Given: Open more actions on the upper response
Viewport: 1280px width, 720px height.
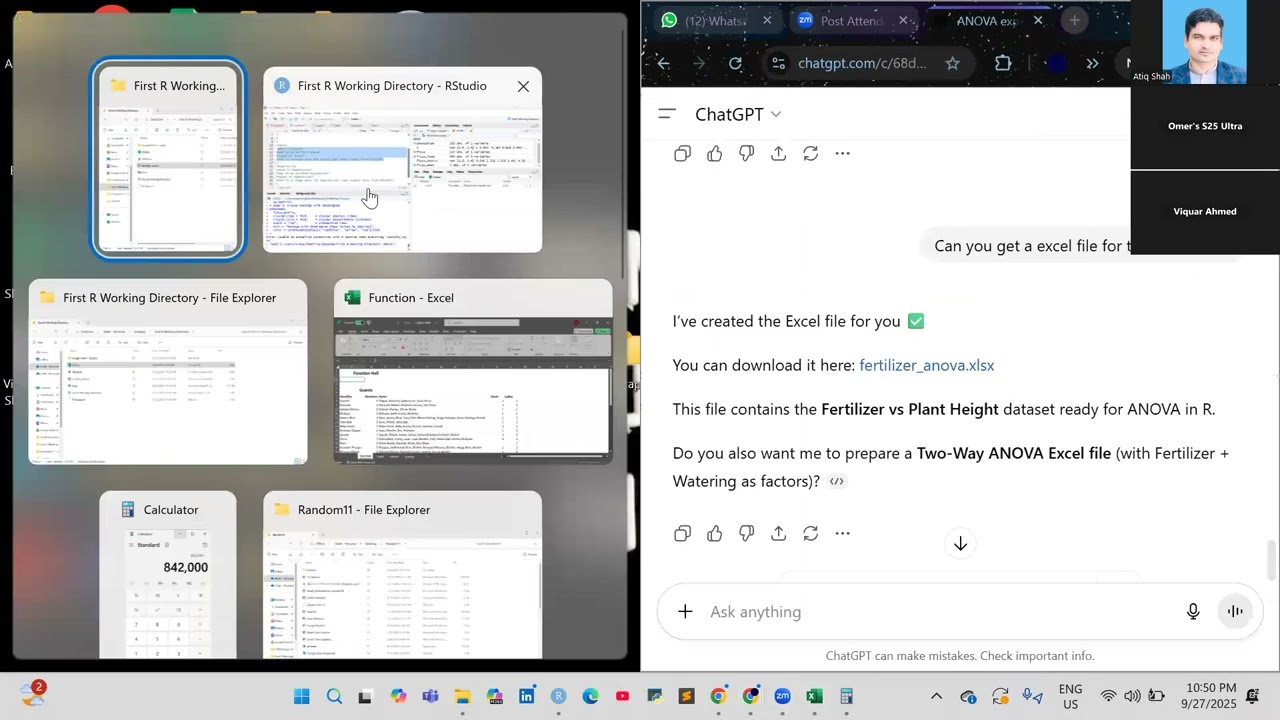Looking at the screenshot, I should pyautogui.click(x=842, y=153).
